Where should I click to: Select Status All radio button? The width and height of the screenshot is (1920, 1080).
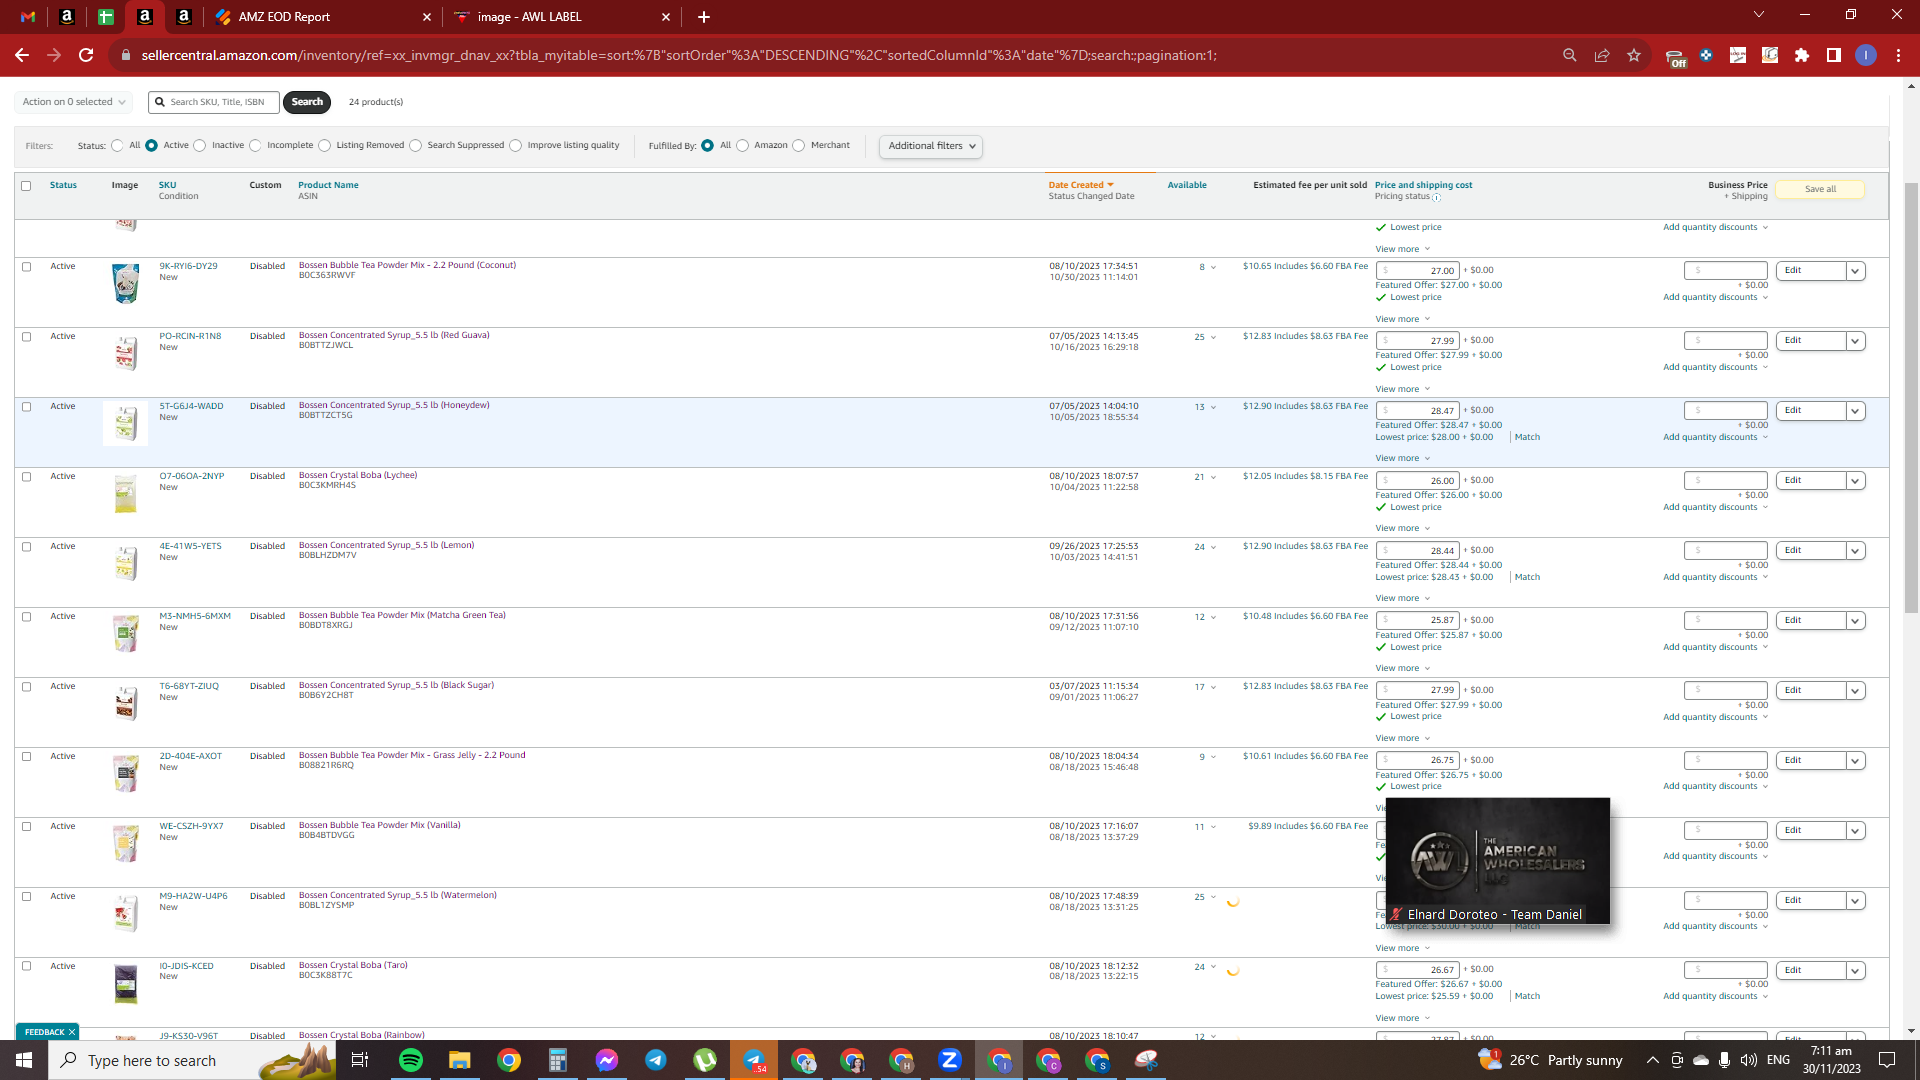click(117, 146)
